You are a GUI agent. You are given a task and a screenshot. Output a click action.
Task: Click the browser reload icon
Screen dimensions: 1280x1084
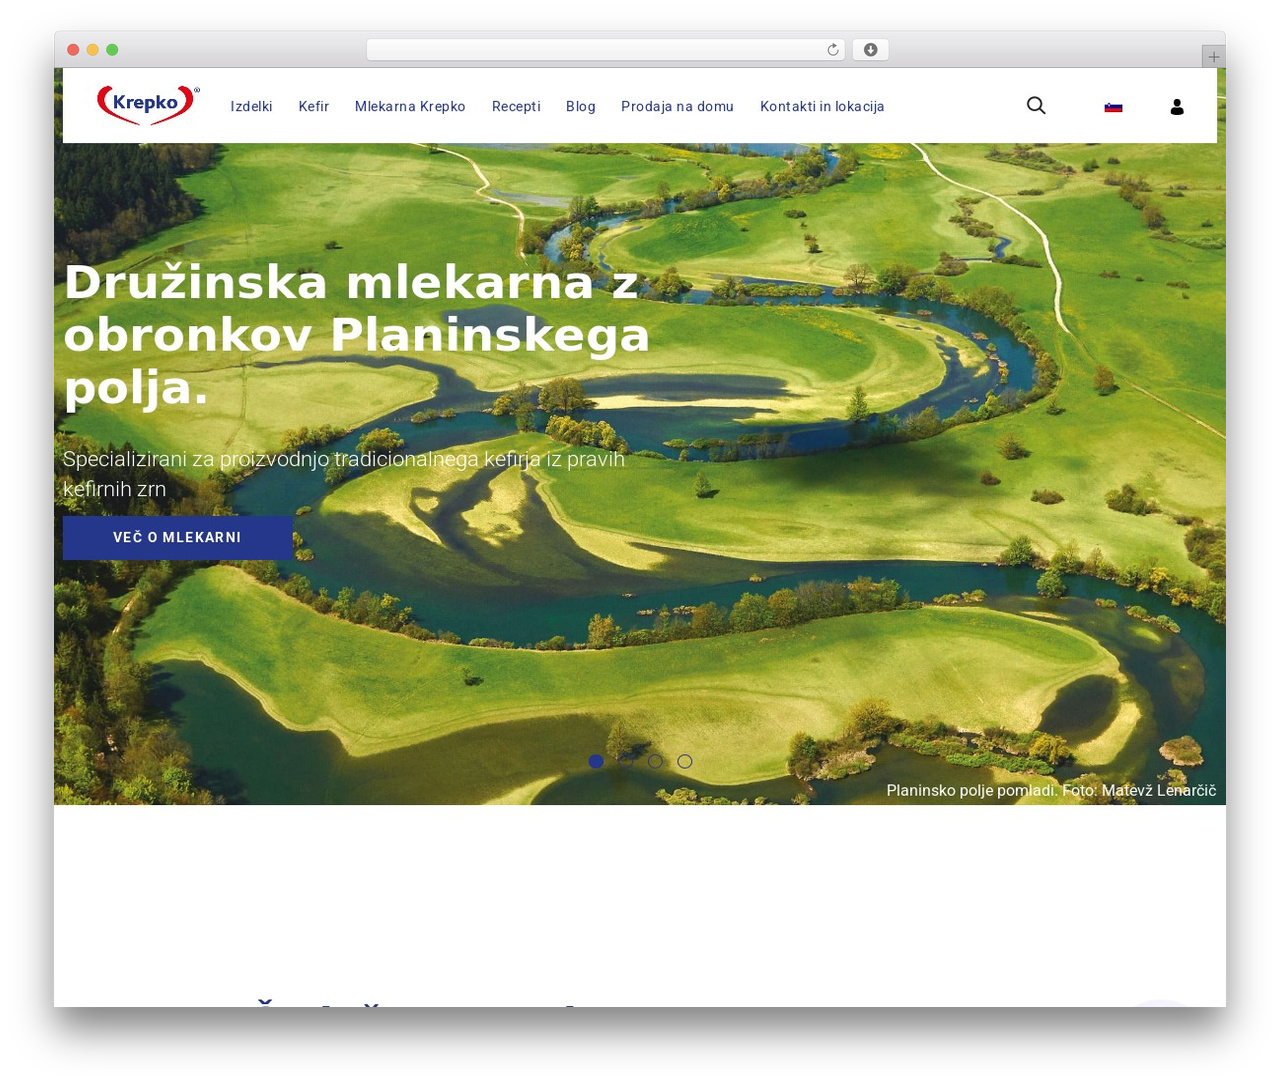tap(833, 50)
